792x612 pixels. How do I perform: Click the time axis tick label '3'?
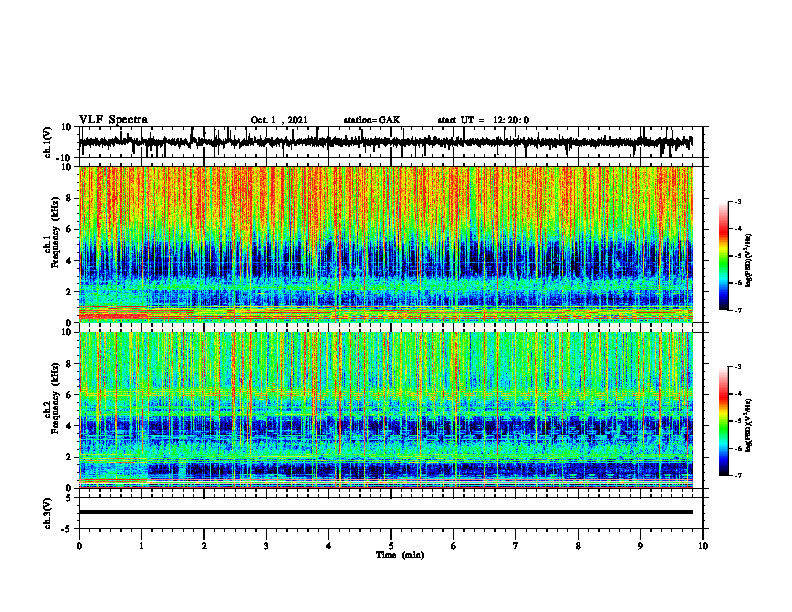pos(266,546)
